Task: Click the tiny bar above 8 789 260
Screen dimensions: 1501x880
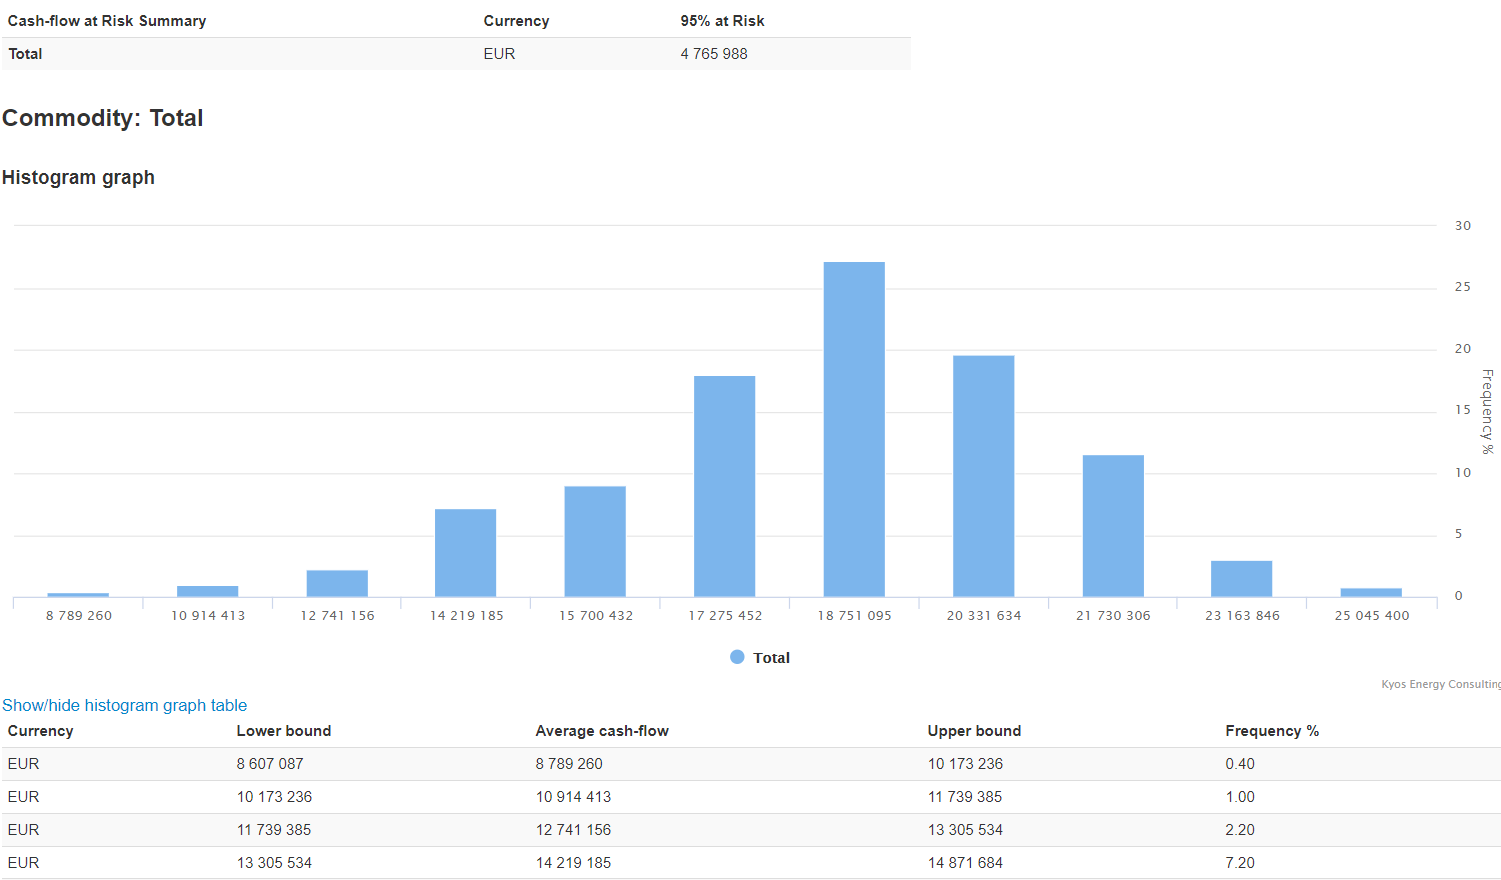Action: [x=78, y=595]
